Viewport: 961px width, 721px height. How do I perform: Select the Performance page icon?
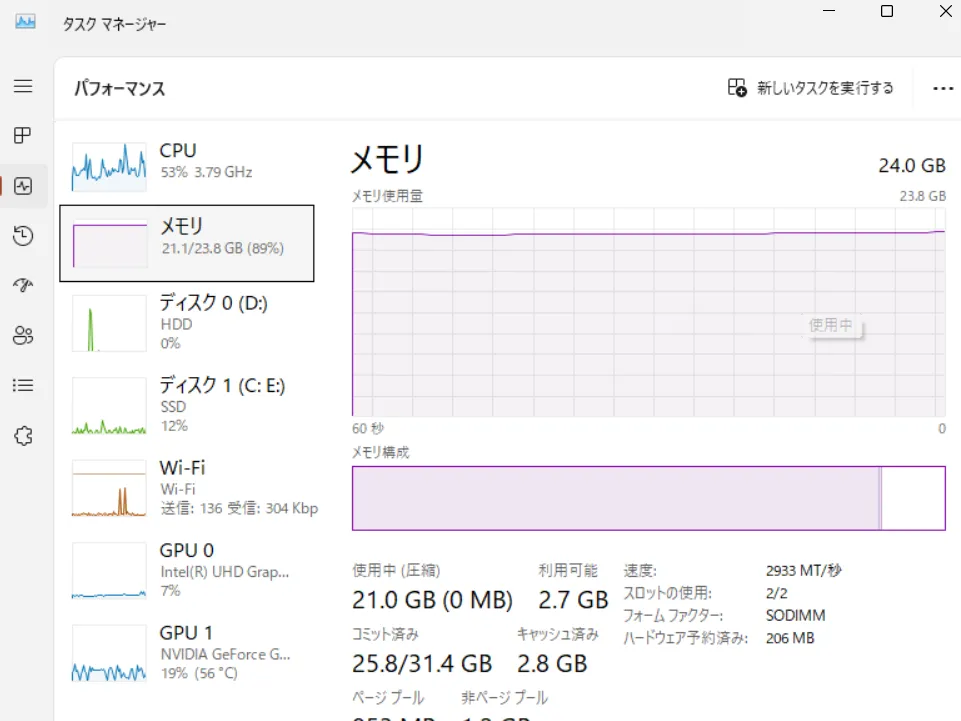point(23,186)
